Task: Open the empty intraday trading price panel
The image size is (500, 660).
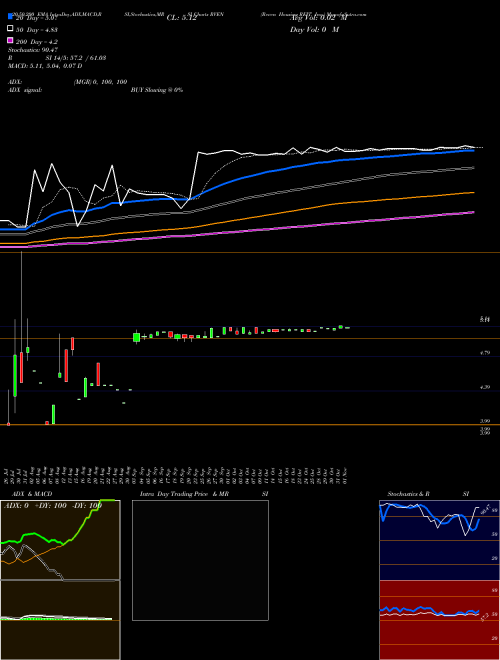Action: click(200, 560)
